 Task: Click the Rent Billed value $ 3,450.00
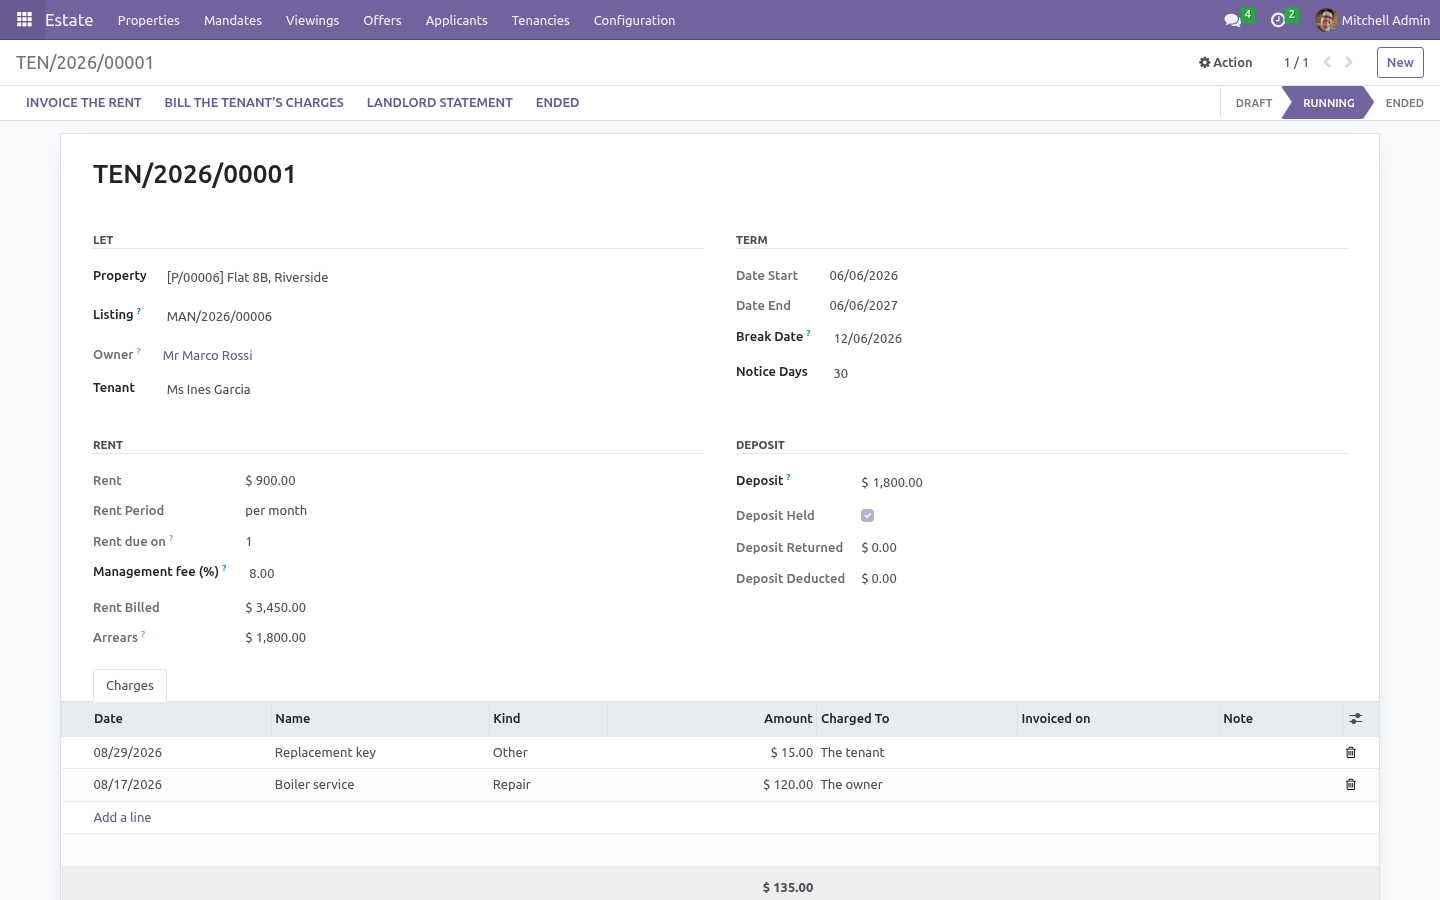[x=276, y=608]
